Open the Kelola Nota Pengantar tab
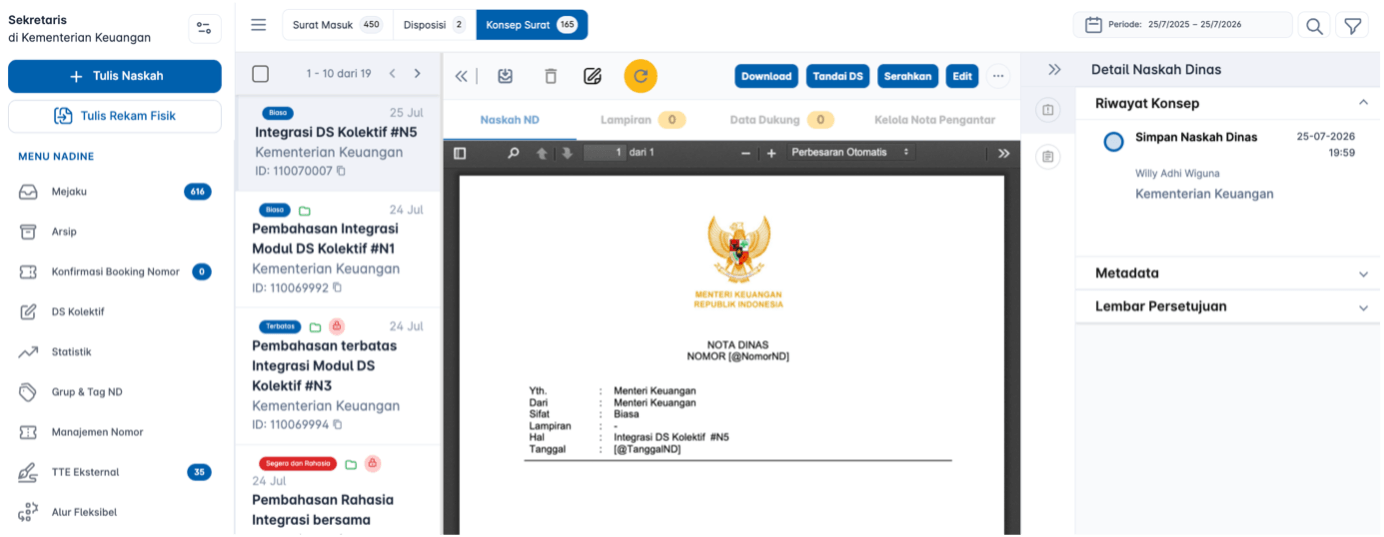This screenshot has width=1384, height=537. tap(935, 120)
